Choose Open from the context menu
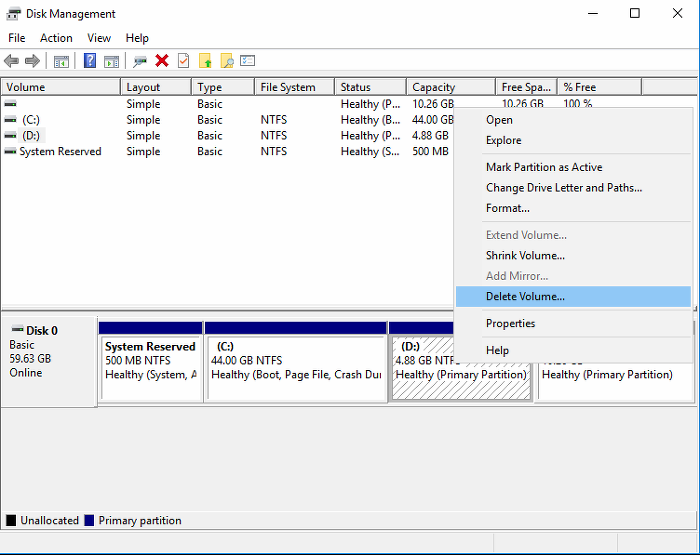This screenshot has height=555, width=700. click(x=573, y=120)
